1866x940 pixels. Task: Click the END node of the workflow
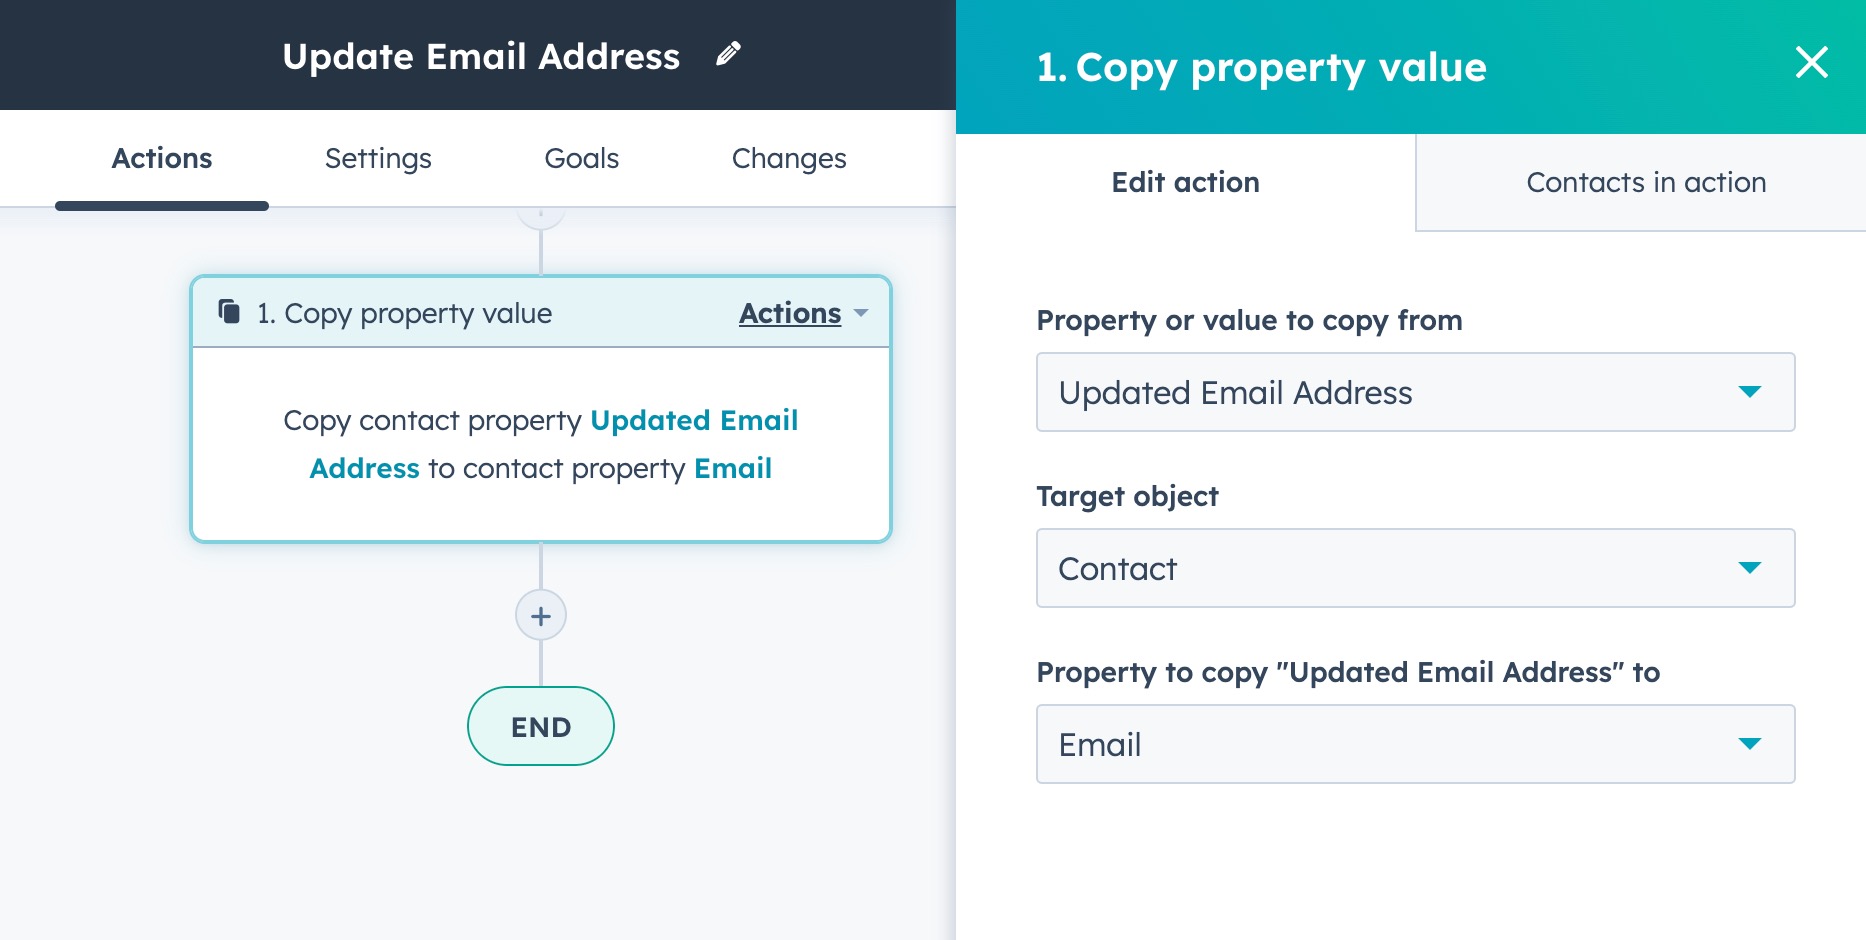click(x=541, y=727)
